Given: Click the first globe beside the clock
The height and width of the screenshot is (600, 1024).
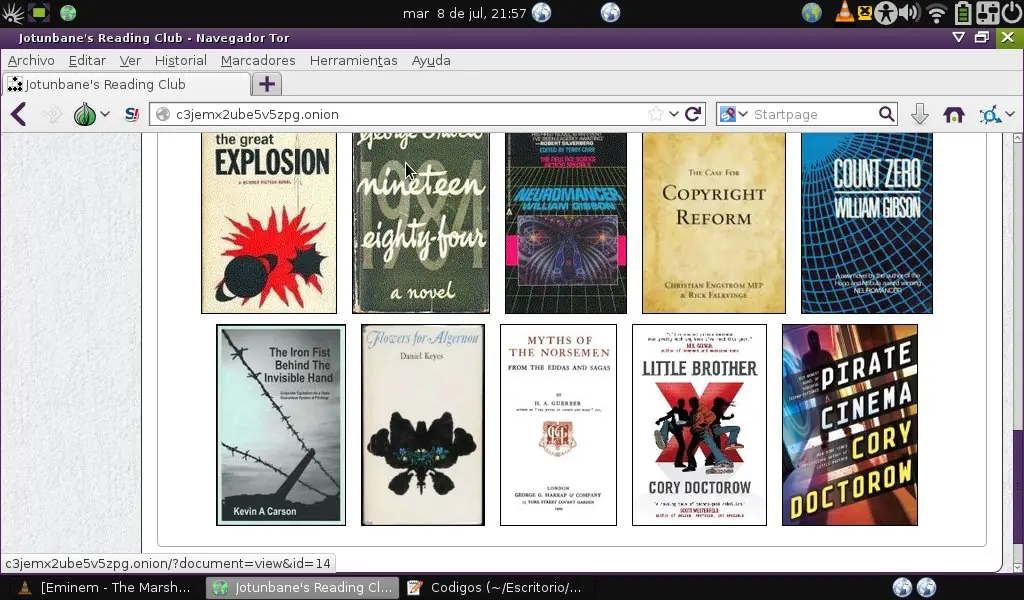Looking at the screenshot, I should pyautogui.click(x=541, y=12).
